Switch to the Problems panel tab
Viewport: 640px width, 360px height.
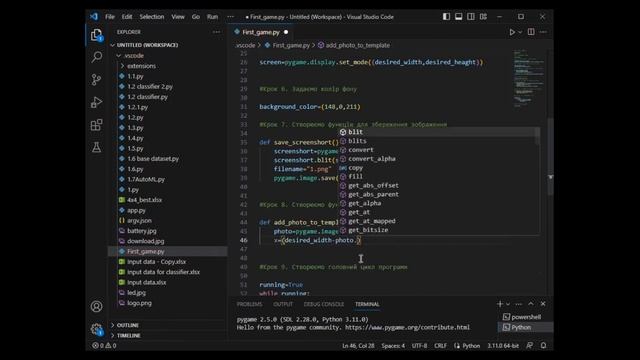point(249,304)
